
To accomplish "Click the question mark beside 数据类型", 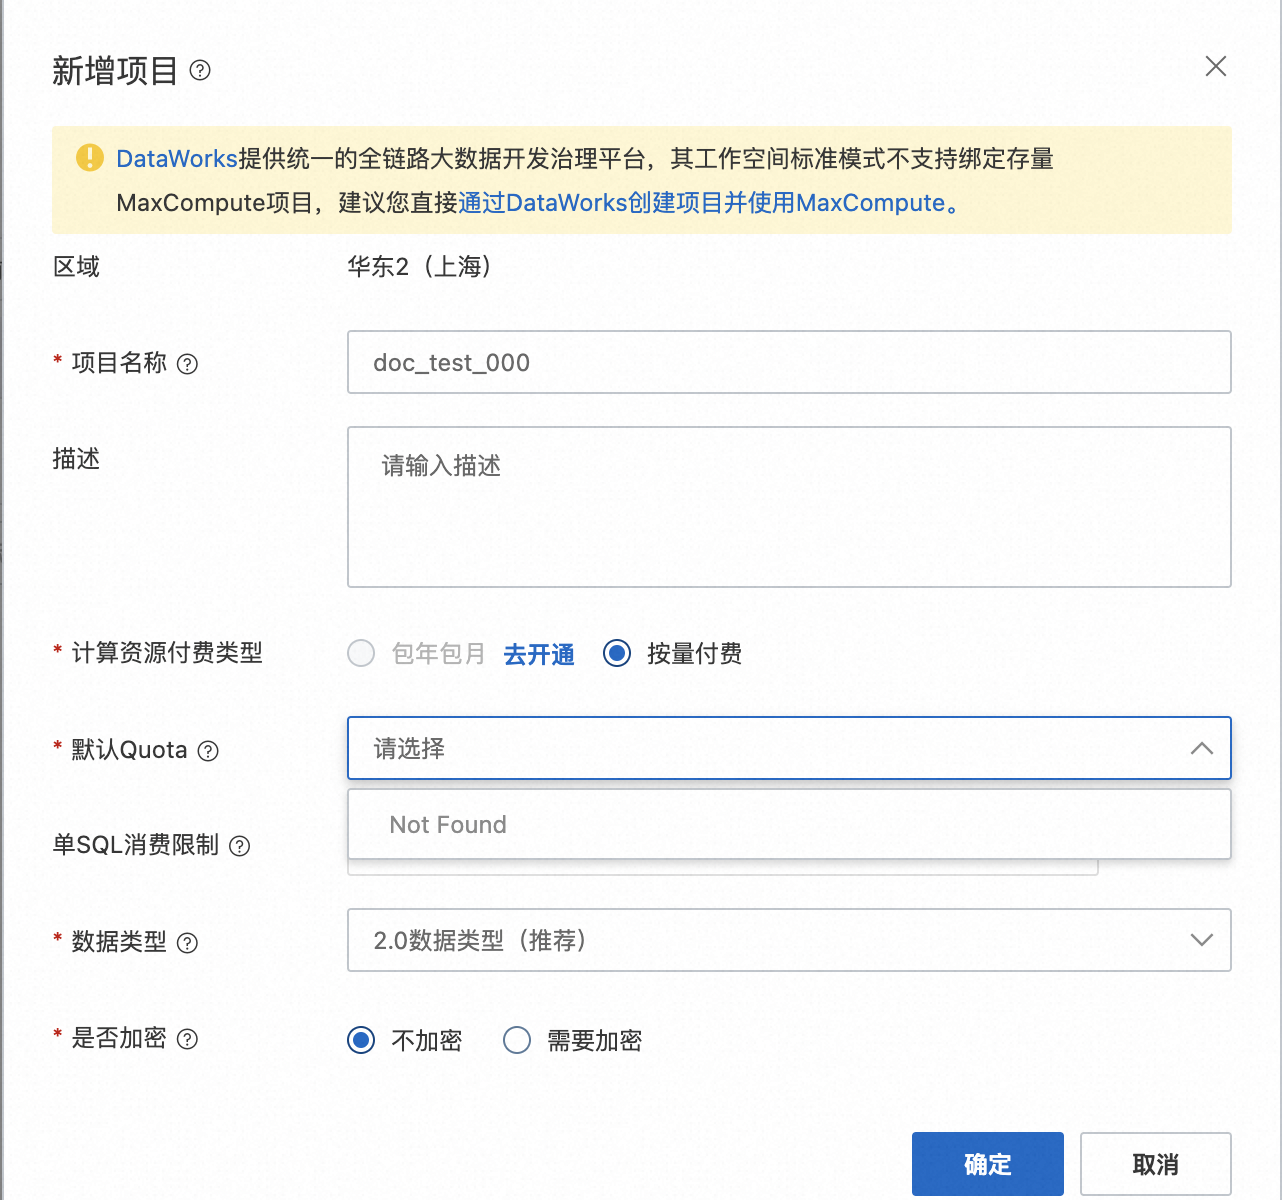I will [x=187, y=943].
